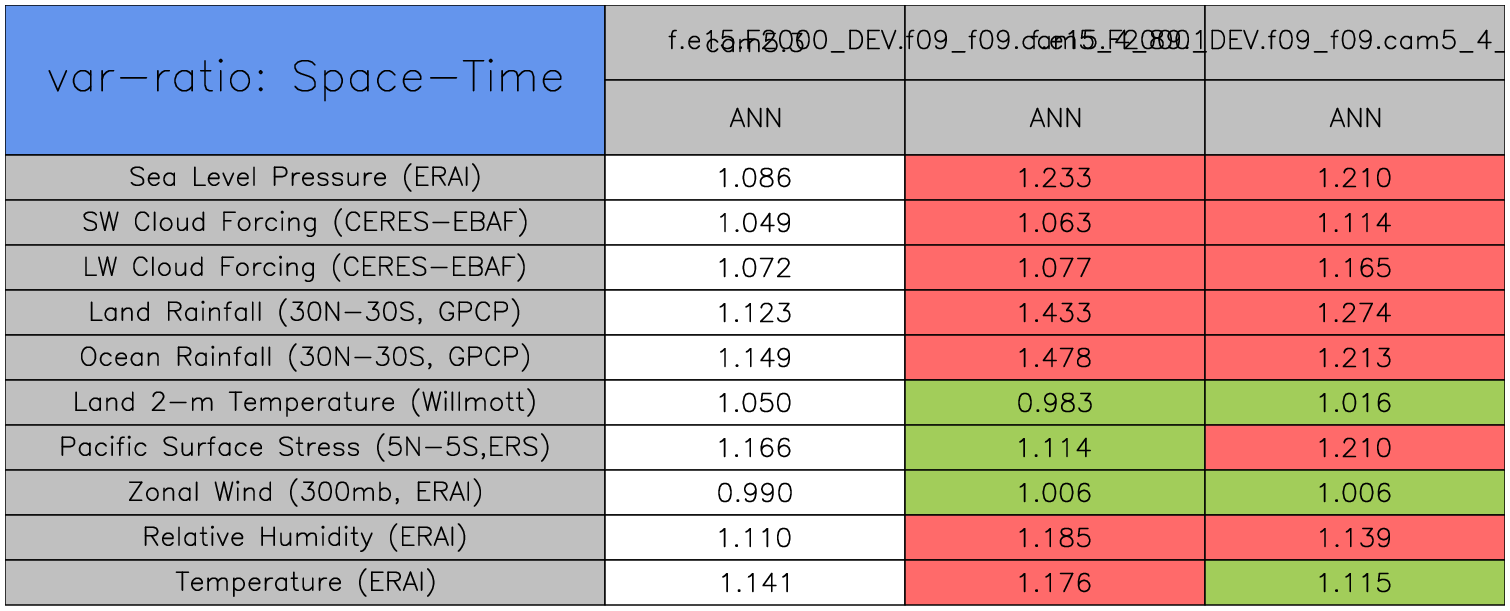Select the green cell showing 0.983
The height and width of the screenshot is (611, 1510).
pos(1055,403)
